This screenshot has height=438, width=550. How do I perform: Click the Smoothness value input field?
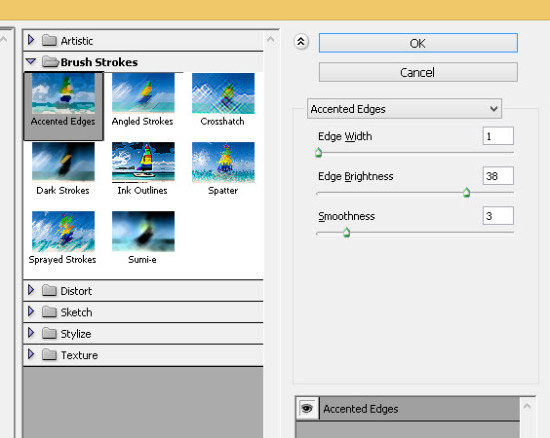(x=498, y=216)
